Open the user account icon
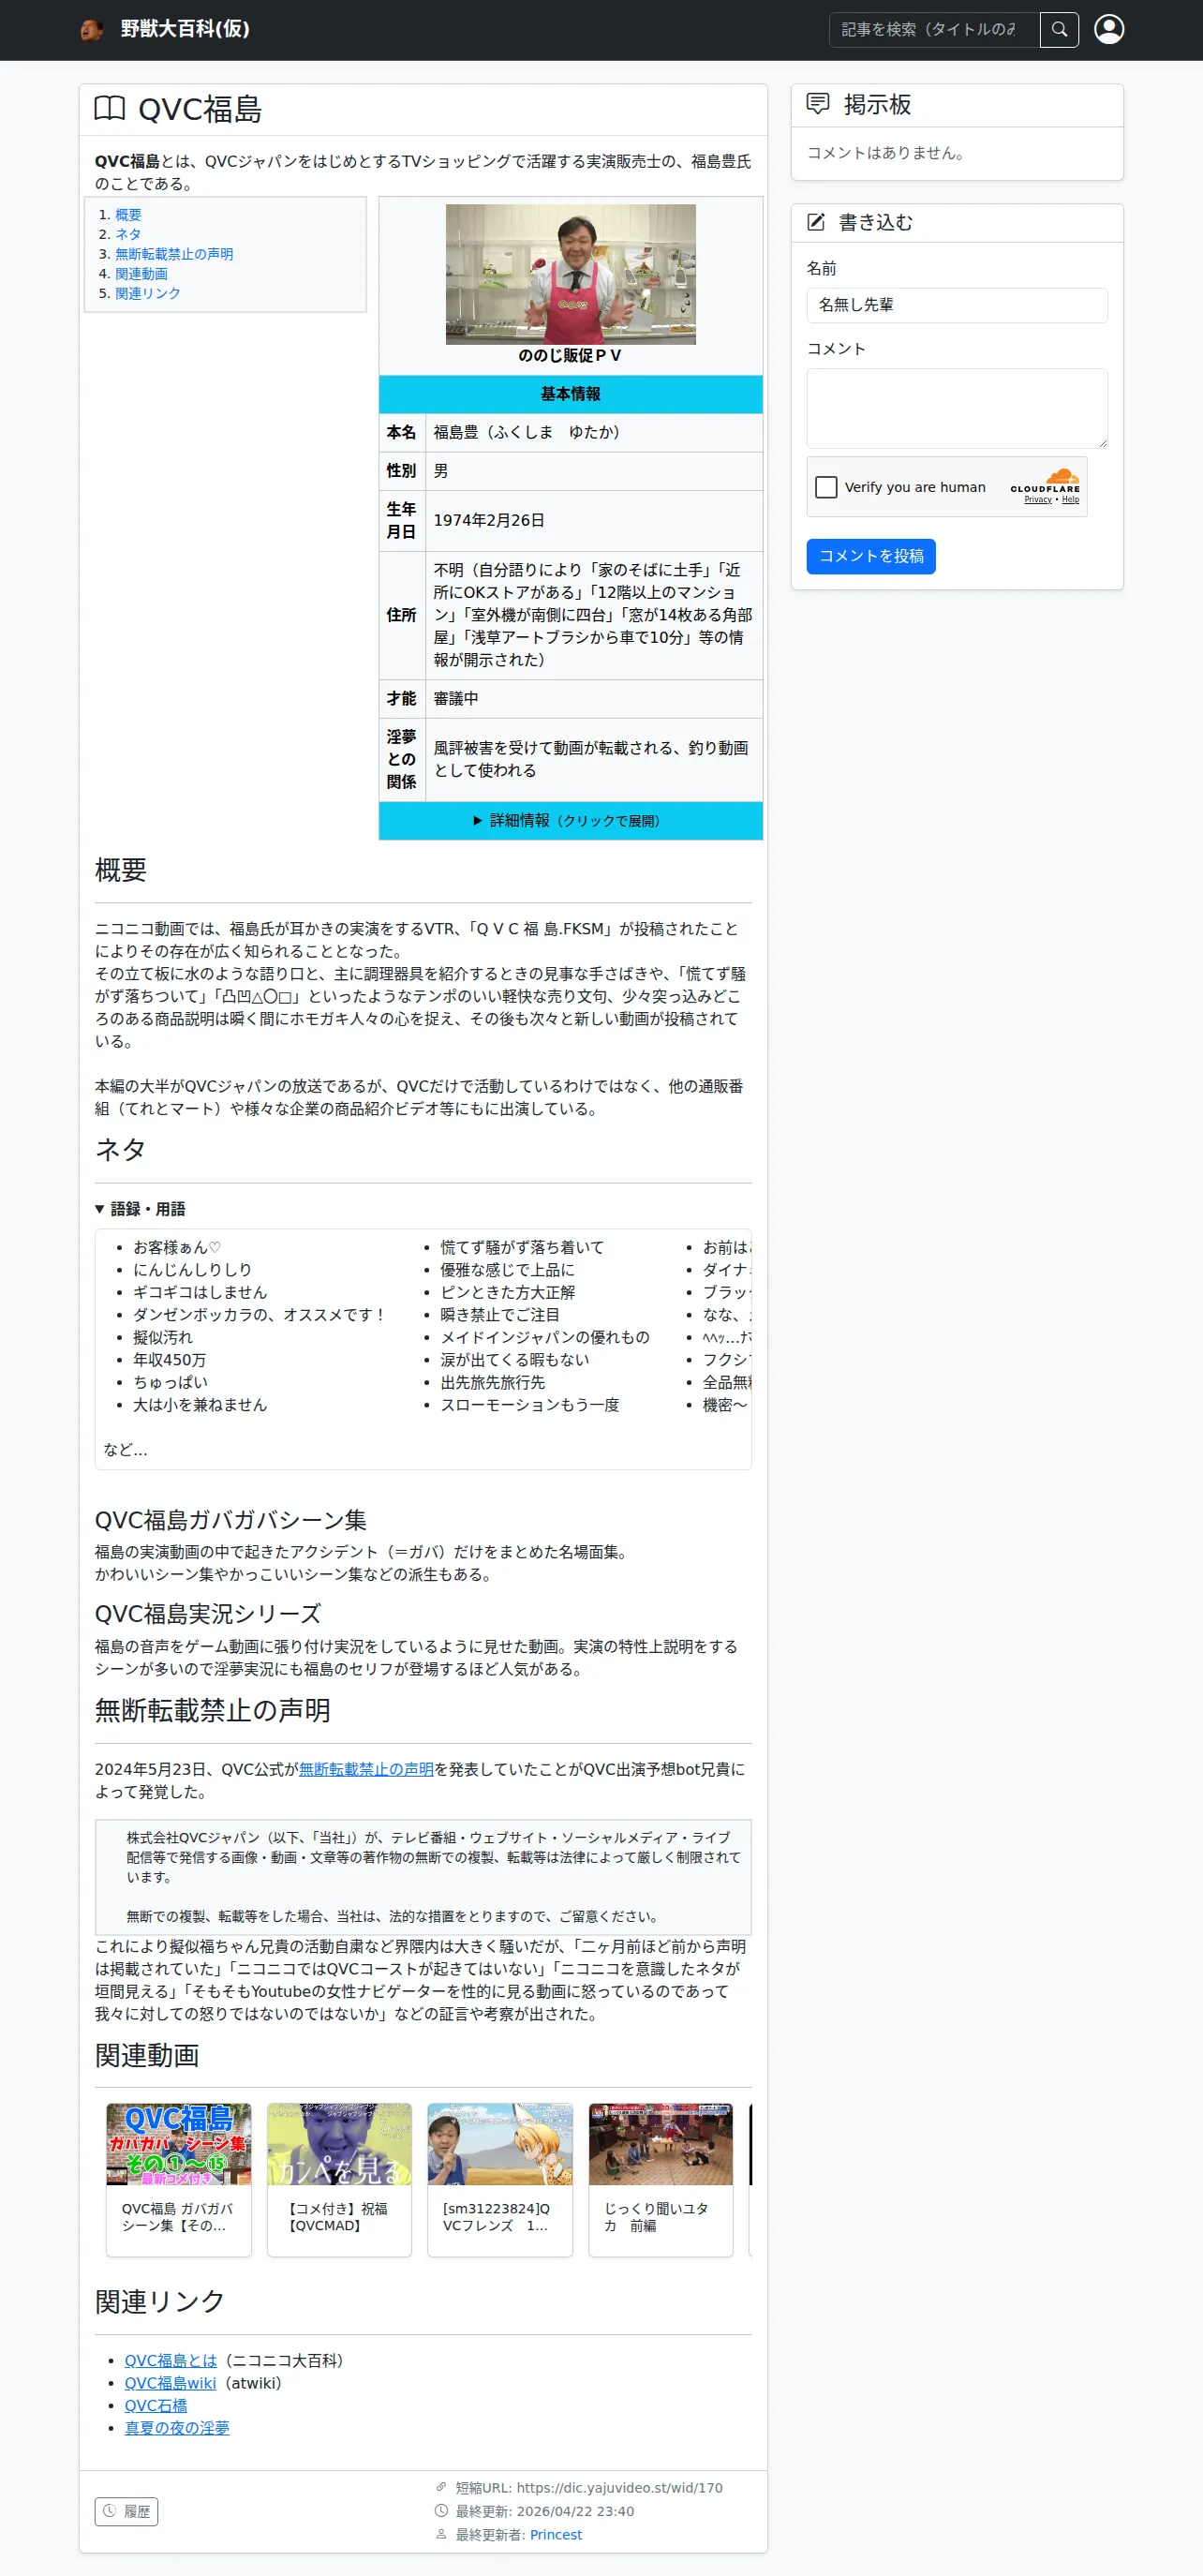Image resolution: width=1203 pixels, height=2576 pixels. (1108, 30)
